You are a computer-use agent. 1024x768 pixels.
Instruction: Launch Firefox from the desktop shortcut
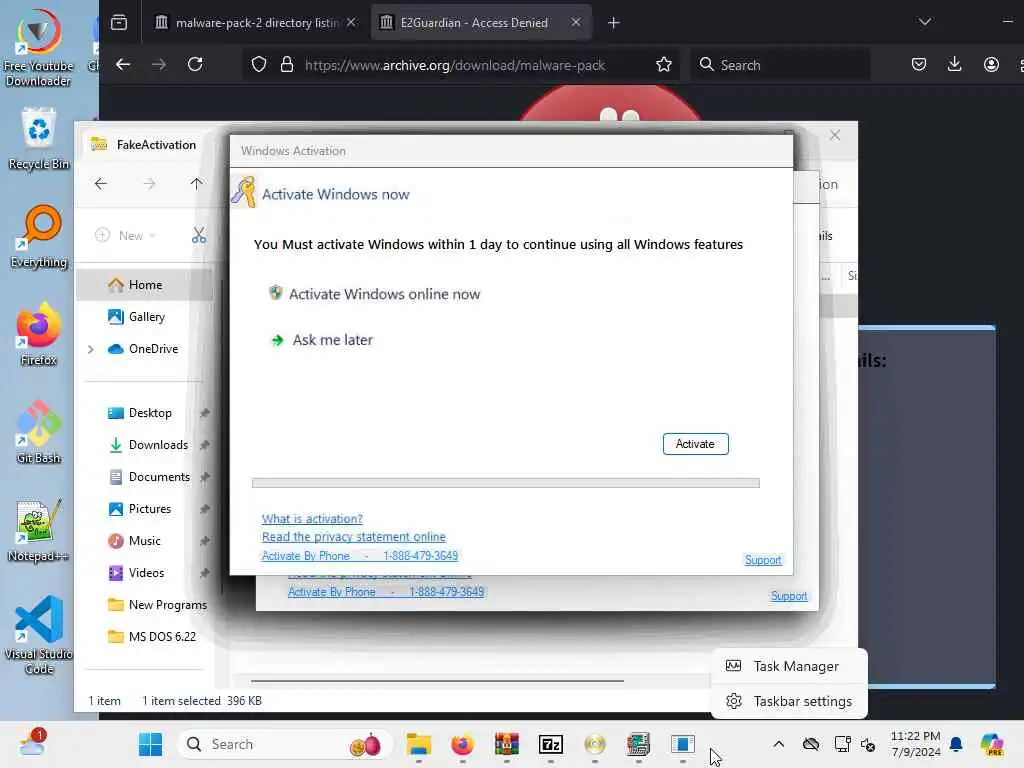[39, 334]
